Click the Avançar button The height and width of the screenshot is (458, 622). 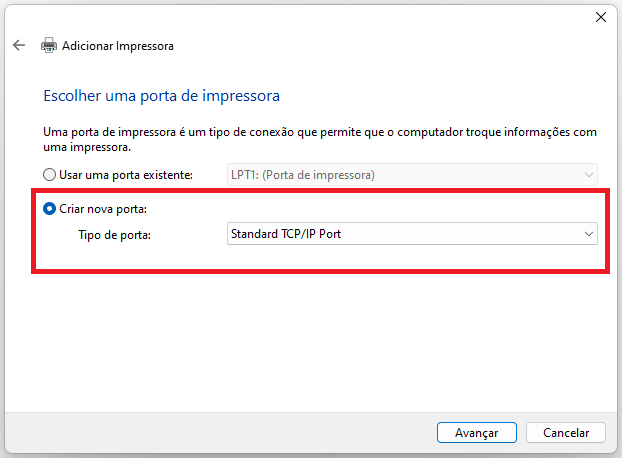coord(476,433)
